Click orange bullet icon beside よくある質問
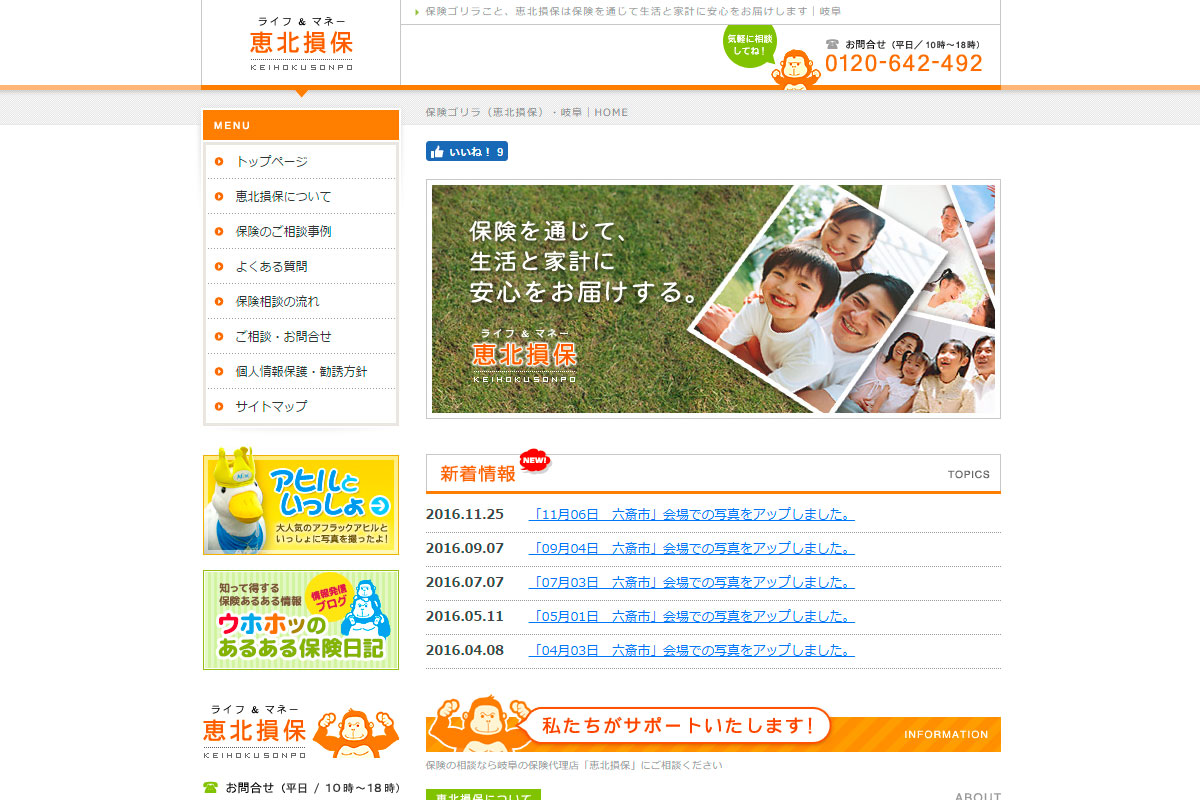This screenshot has width=1200, height=800. click(219, 266)
